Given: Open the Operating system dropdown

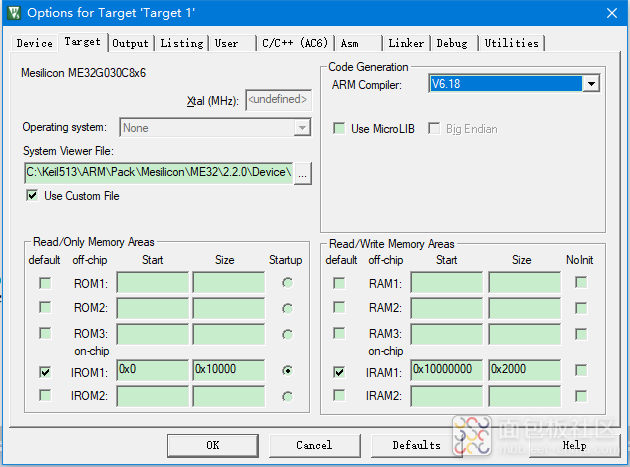Looking at the screenshot, I should tap(215, 128).
